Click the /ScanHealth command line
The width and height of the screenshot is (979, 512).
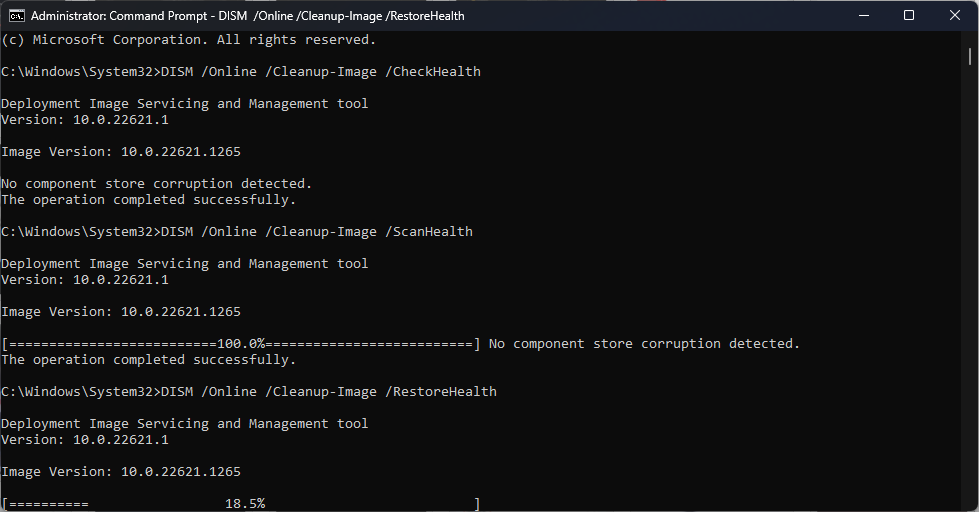pos(237,232)
